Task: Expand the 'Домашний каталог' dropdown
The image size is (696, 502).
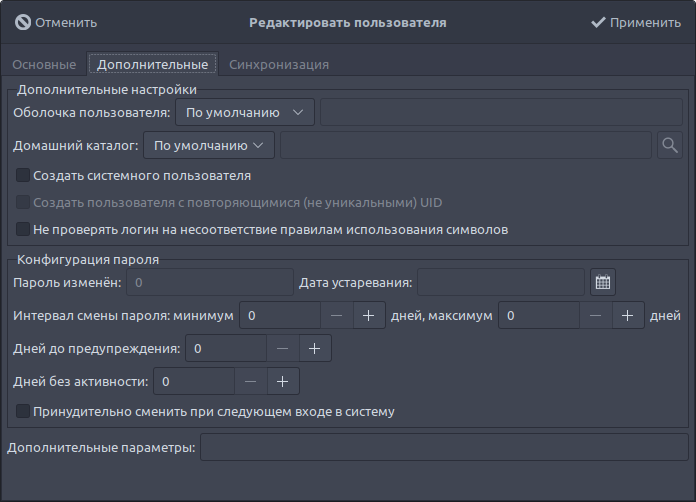Action: (209, 145)
